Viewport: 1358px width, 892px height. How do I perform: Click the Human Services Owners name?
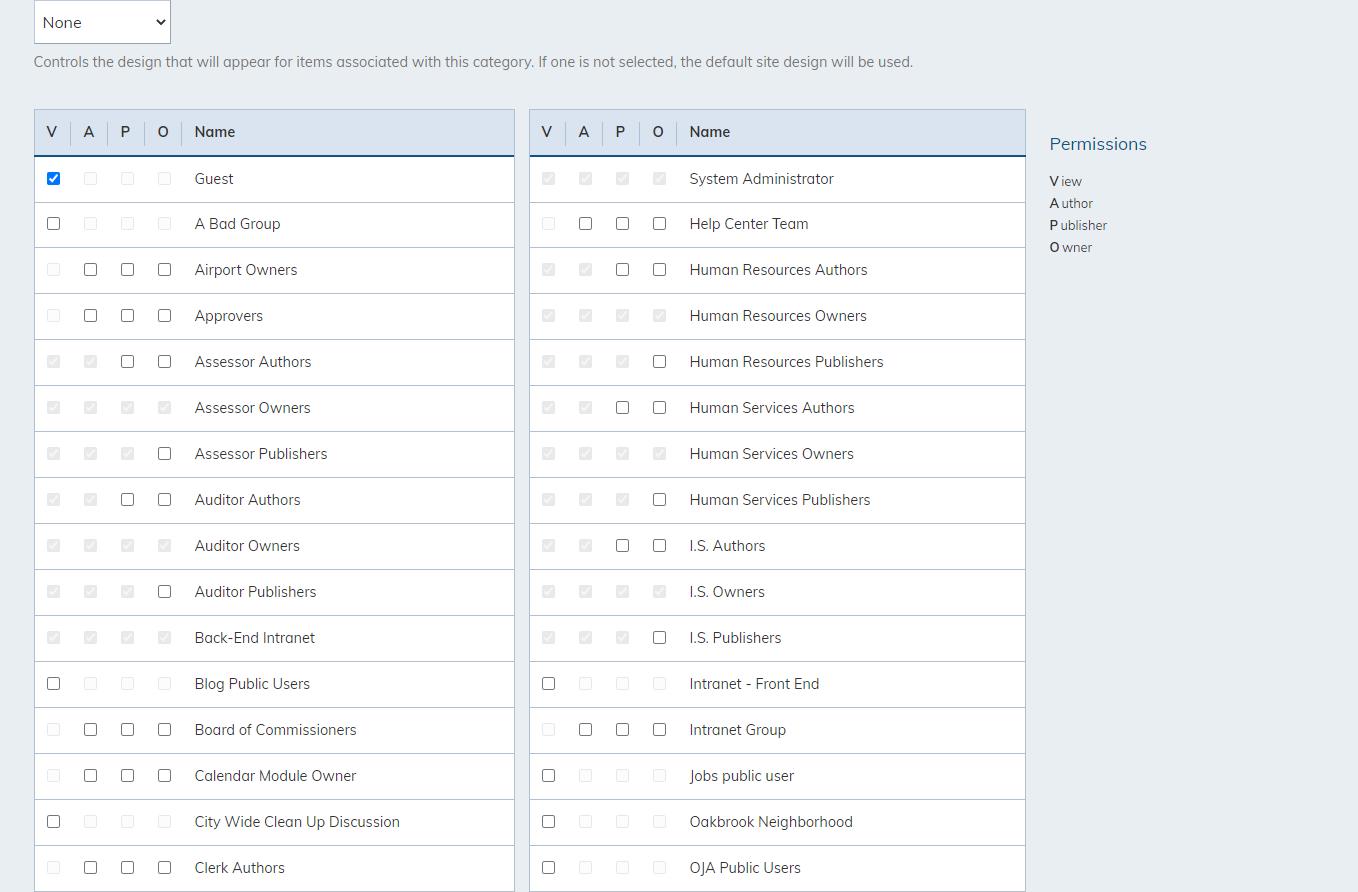(771, 454)
